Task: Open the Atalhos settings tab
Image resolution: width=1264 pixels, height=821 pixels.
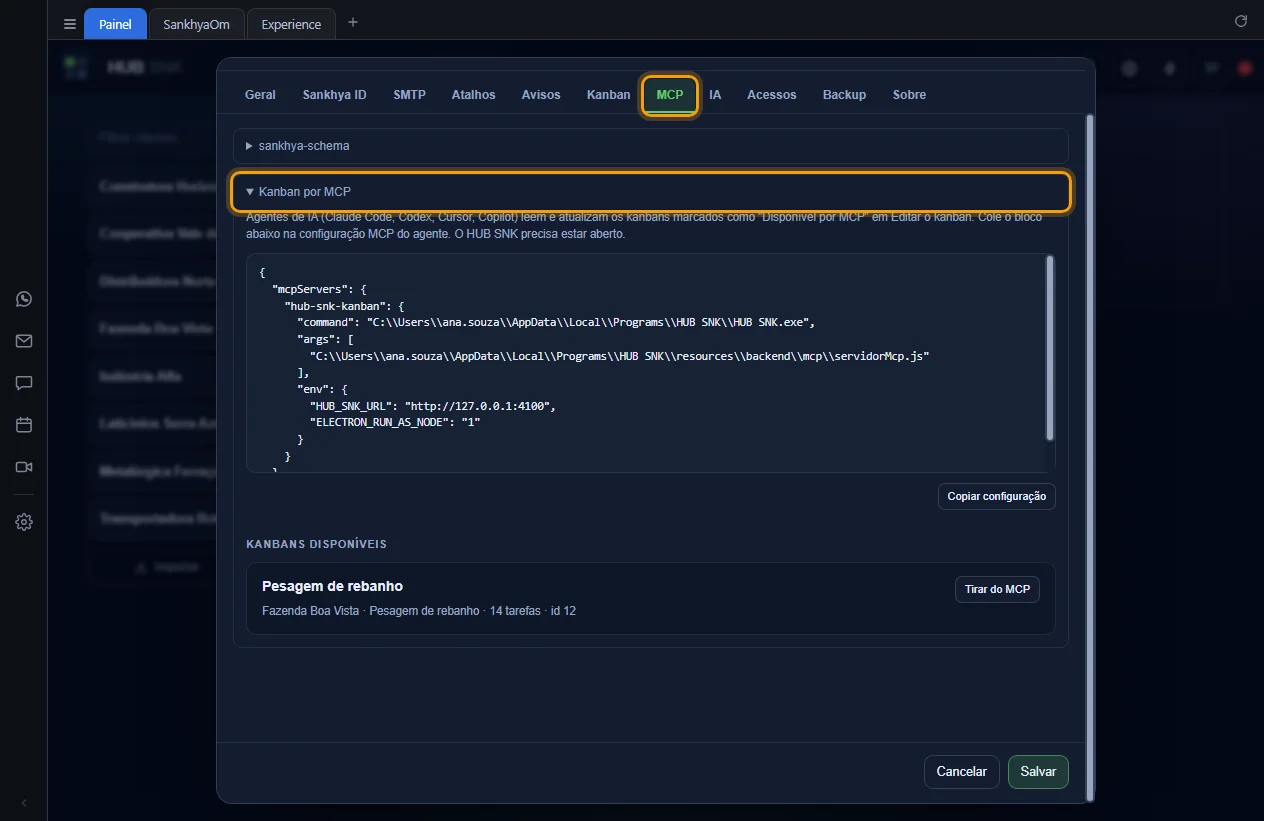Action: (x=473, y=95)
